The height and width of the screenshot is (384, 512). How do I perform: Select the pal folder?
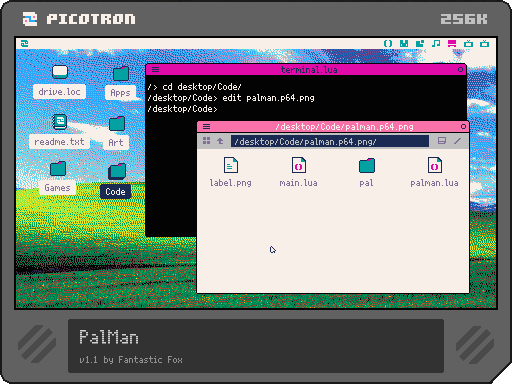[367, 172]
